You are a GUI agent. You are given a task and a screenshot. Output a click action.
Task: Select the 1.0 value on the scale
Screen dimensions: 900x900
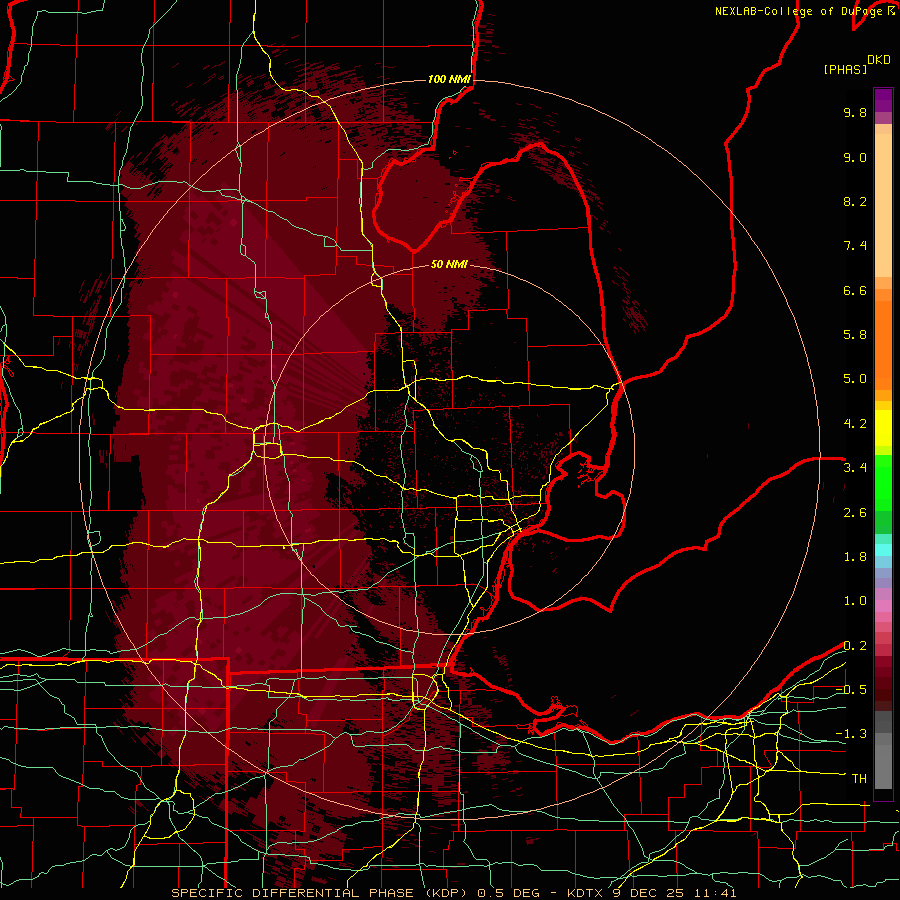click(855, 601)
